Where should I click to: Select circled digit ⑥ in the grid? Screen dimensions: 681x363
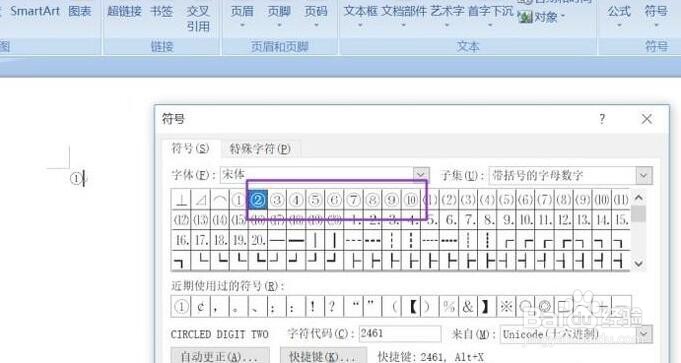(x=334, y=200)
